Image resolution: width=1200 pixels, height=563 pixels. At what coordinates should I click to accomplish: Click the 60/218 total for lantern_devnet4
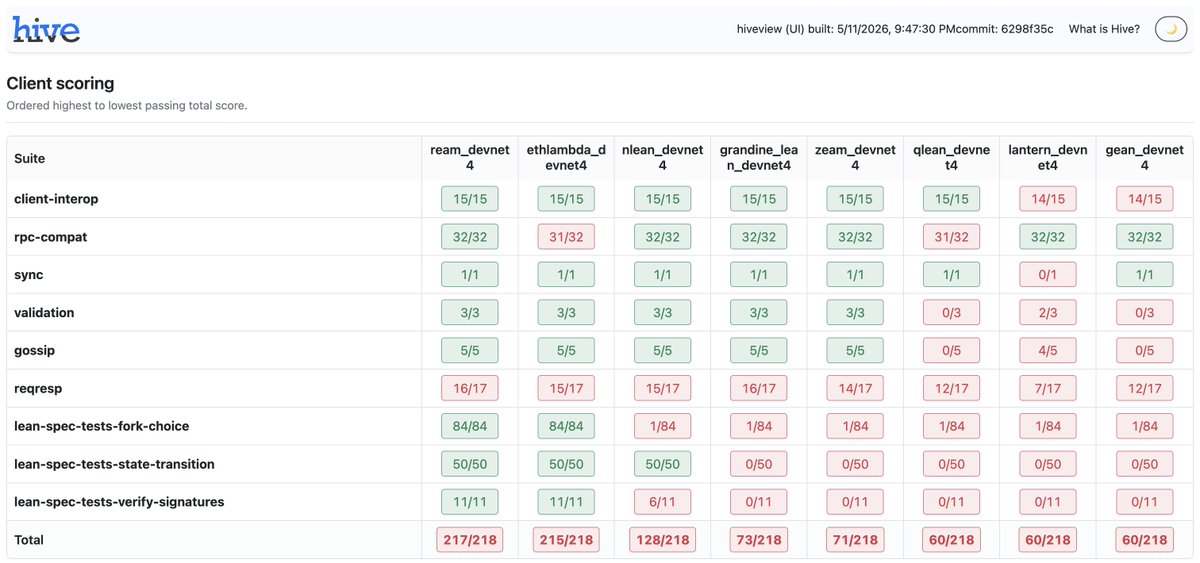pyautogui.click(x=1047, y=540)
